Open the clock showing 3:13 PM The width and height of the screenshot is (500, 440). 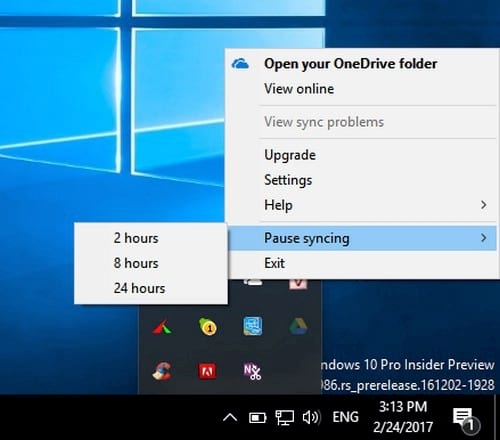(x=403, y=417)
